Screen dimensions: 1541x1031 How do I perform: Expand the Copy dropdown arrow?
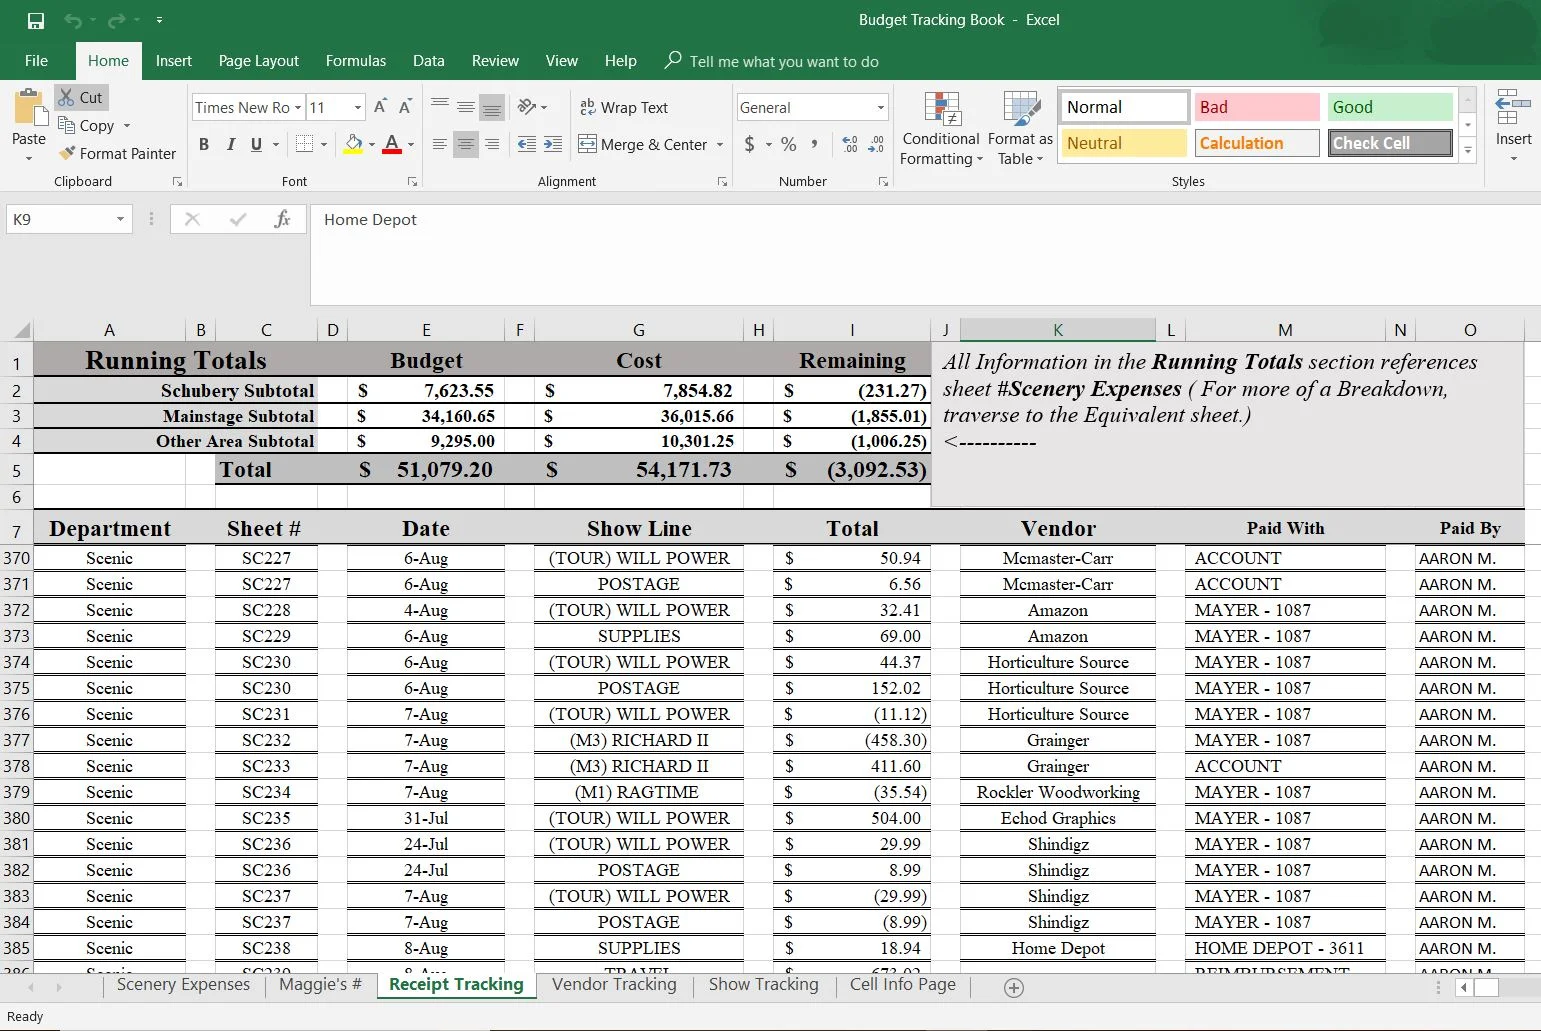pos(127,125)
